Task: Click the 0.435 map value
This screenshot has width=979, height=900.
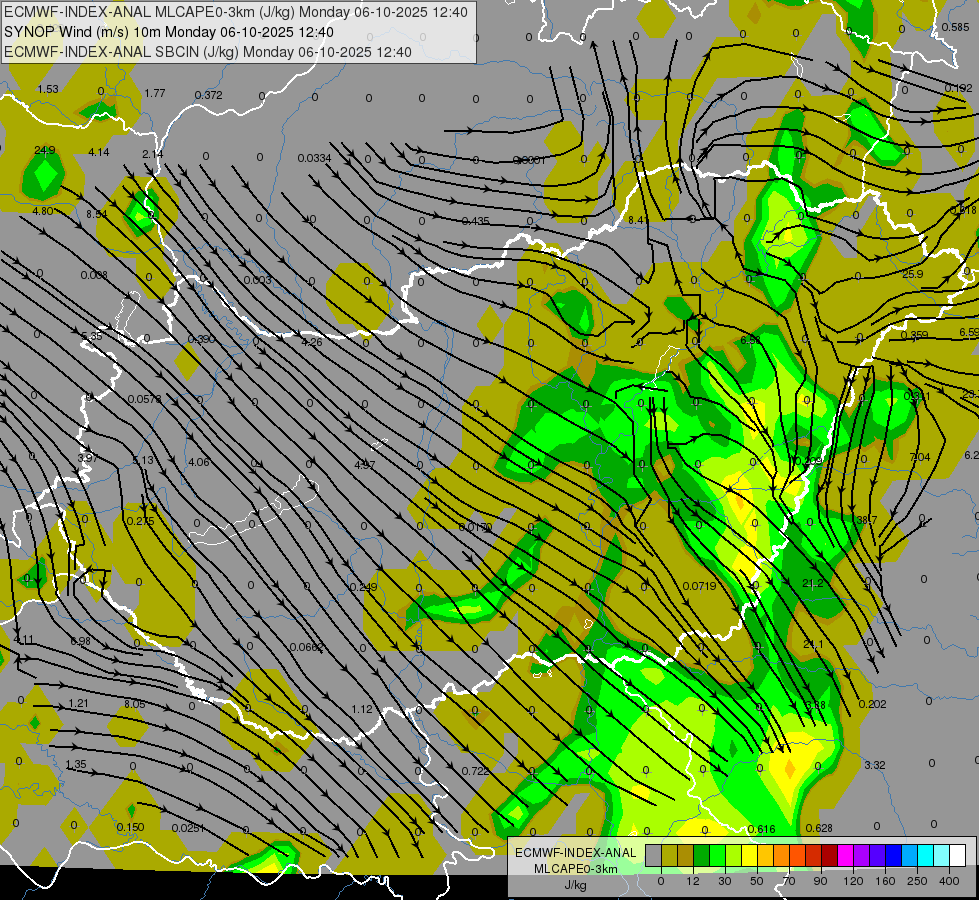Action: pos(476,221)
